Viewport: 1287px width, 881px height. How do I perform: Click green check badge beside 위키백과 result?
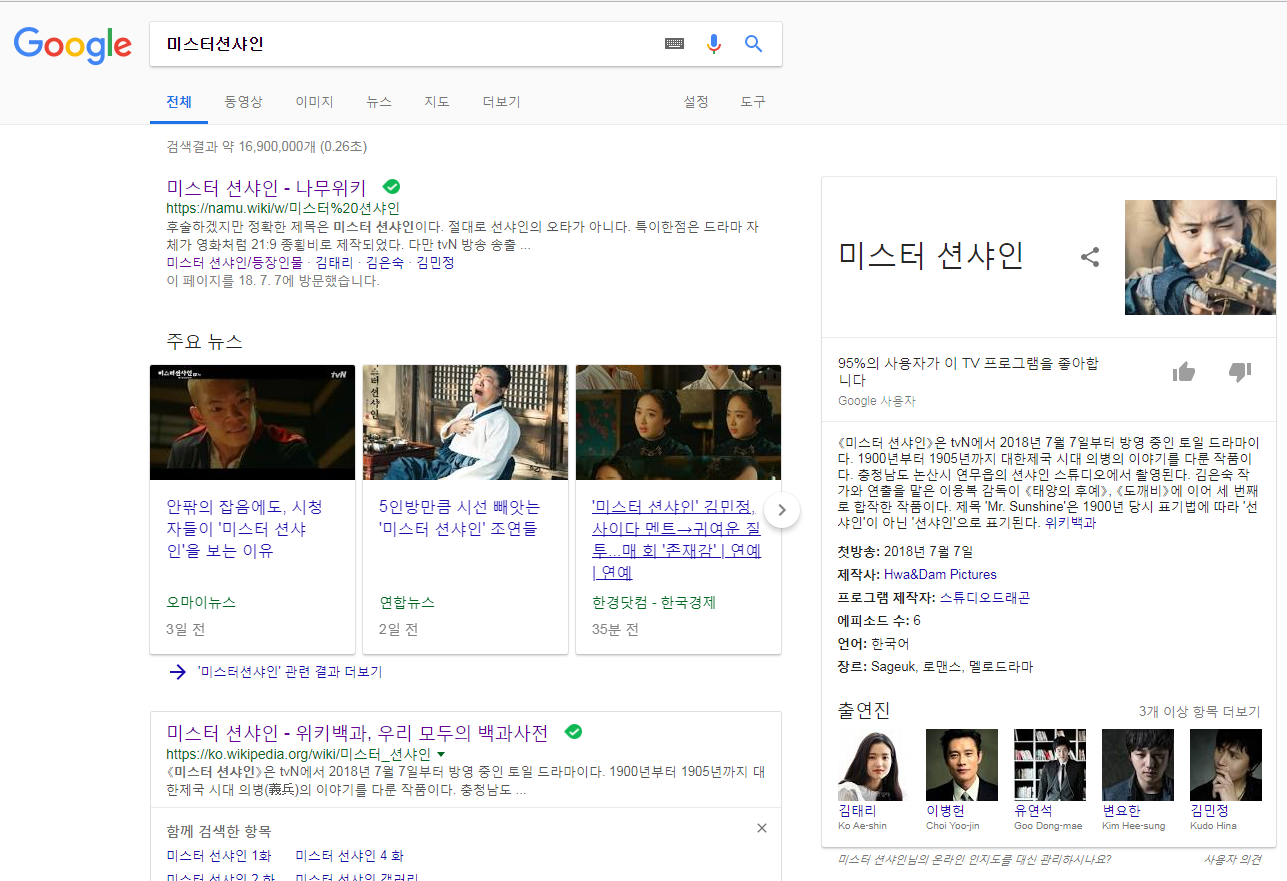click(573, 732)
